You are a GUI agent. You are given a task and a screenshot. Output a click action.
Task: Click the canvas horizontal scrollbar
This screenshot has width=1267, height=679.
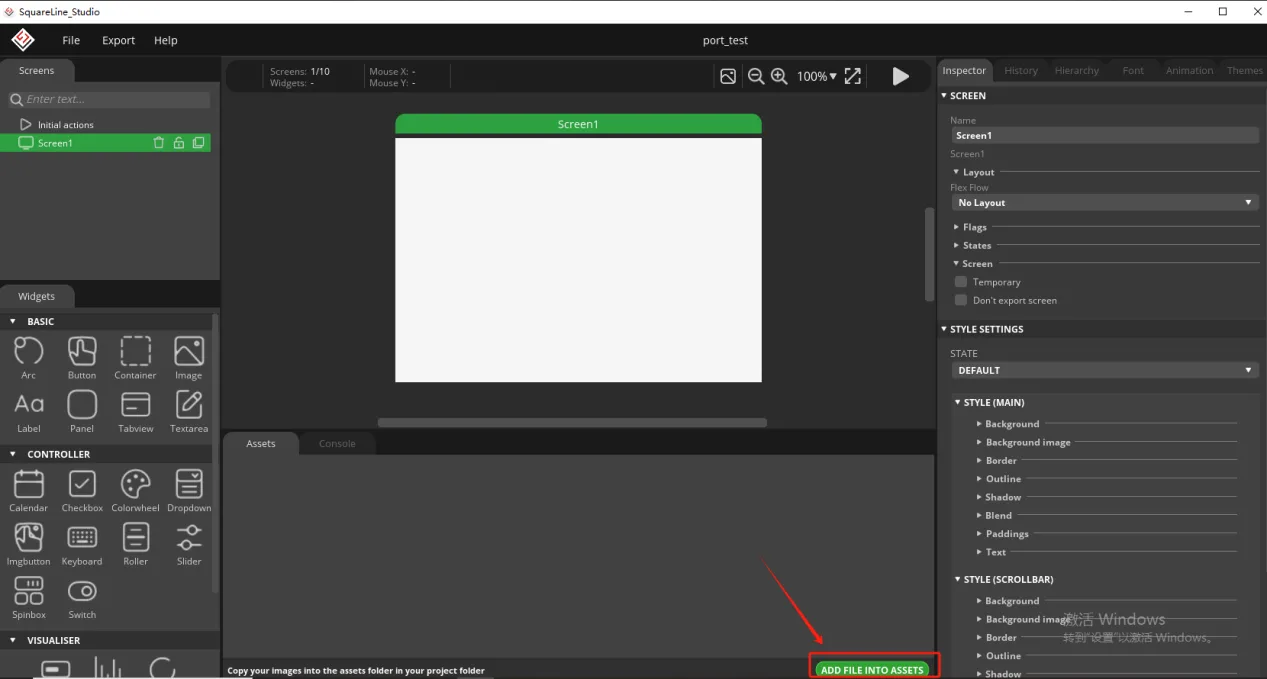pos(572,423)
